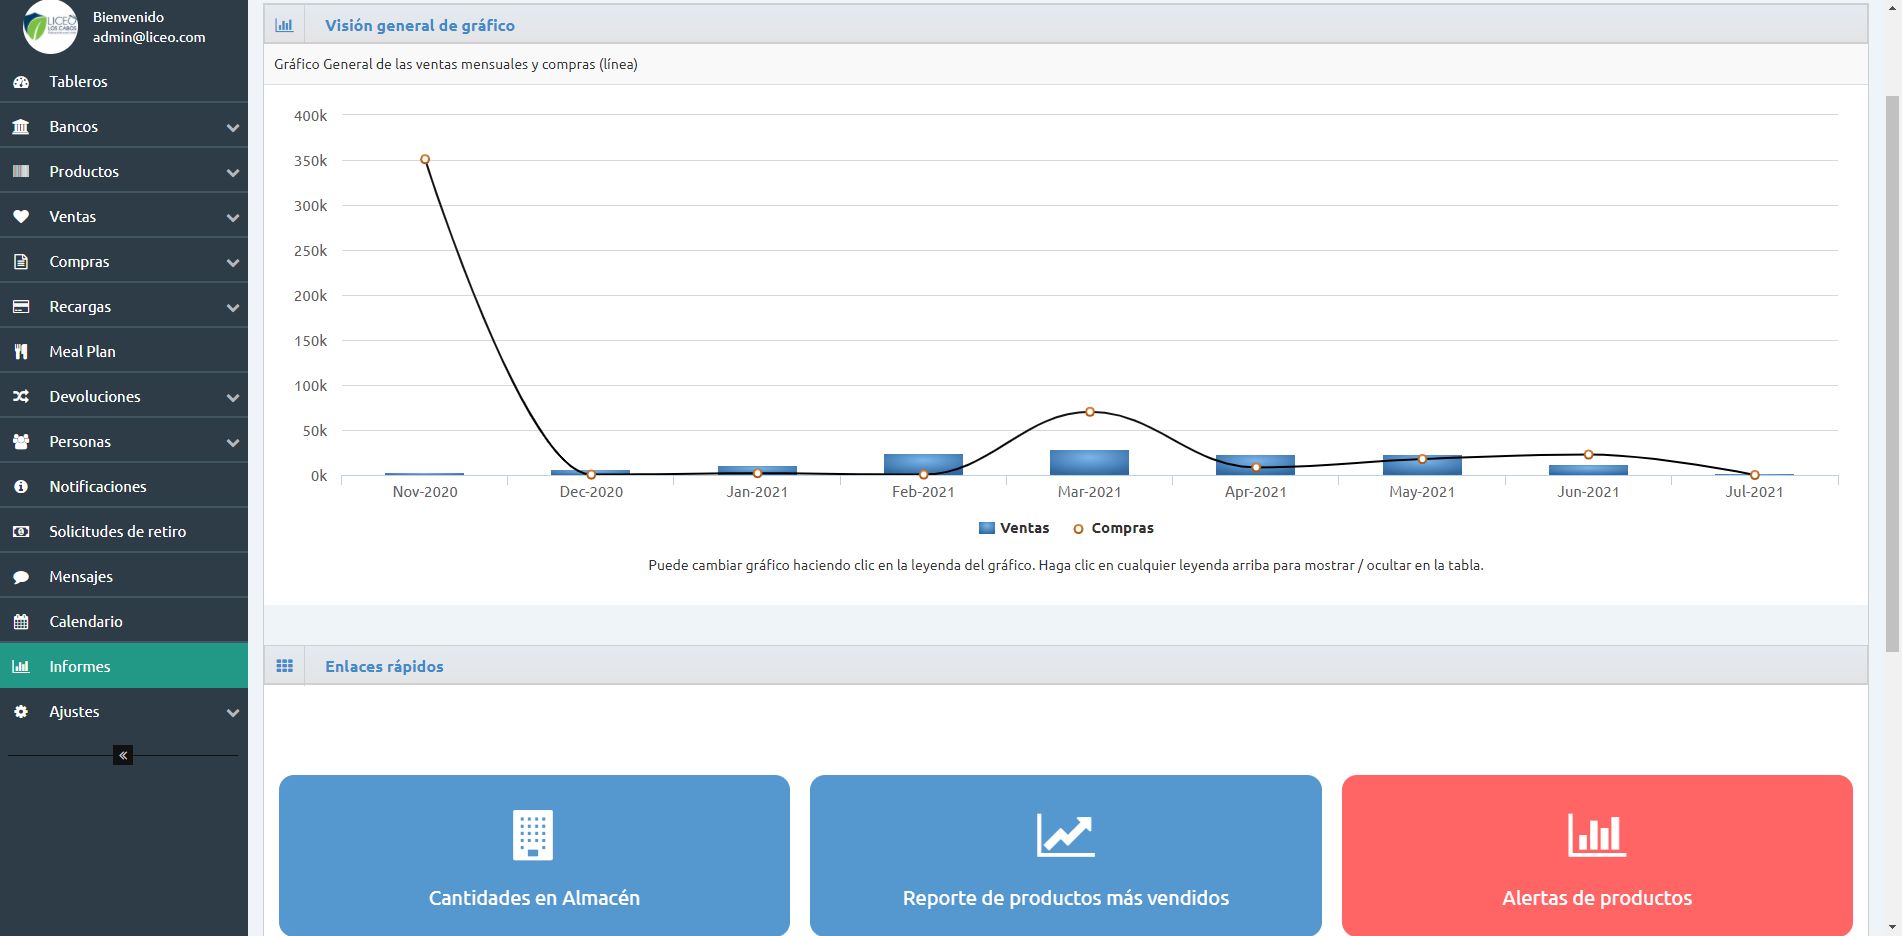Expand the Productos menu chevron
This screenshot has height=936, width=1902.
click(233, 172)
